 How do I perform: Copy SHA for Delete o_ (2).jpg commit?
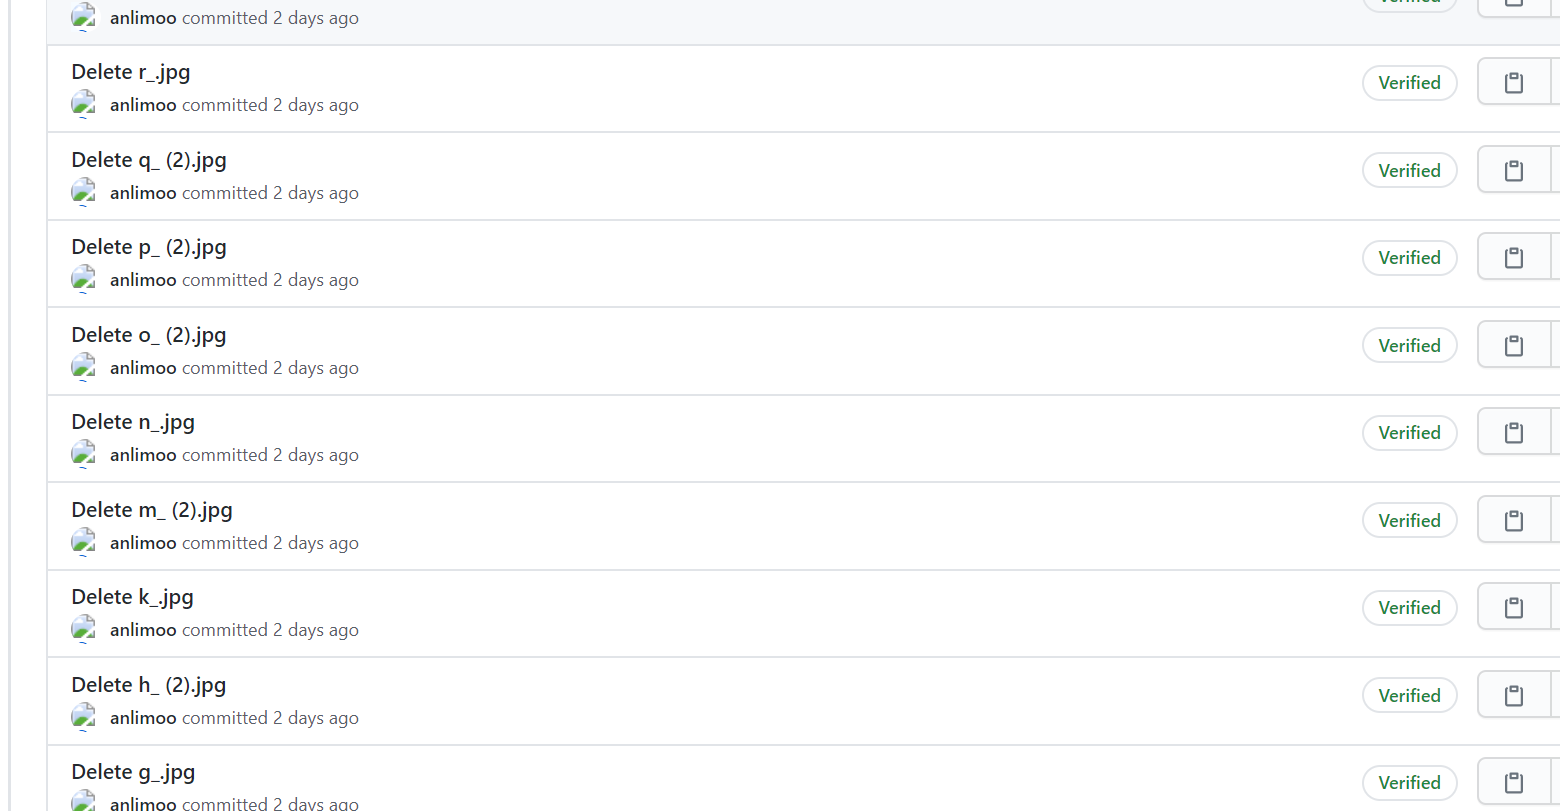click(1514, 346)
